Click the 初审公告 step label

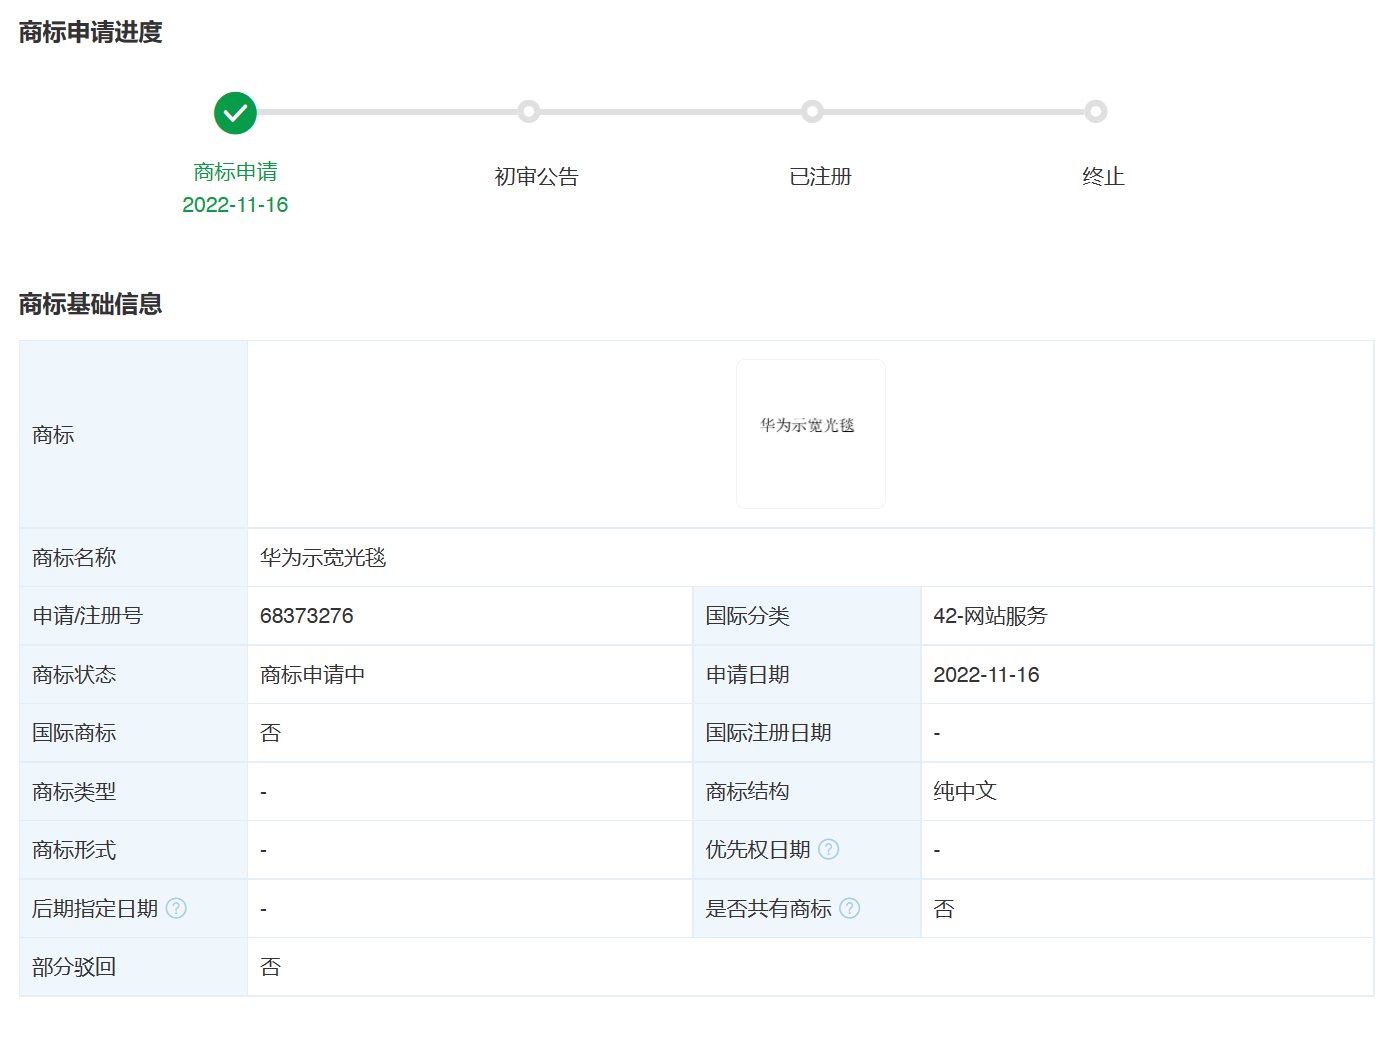(x=536, y=177)
